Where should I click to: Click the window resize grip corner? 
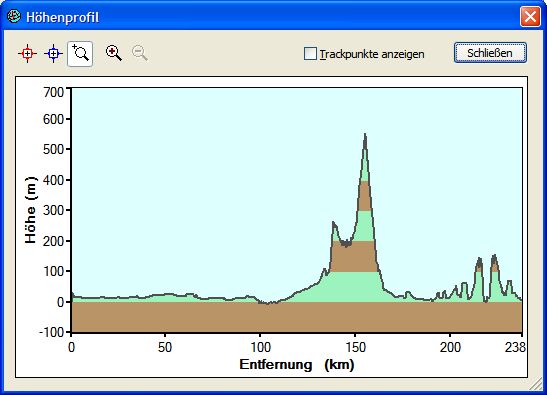pyautogui.click(x=536, y=385)
